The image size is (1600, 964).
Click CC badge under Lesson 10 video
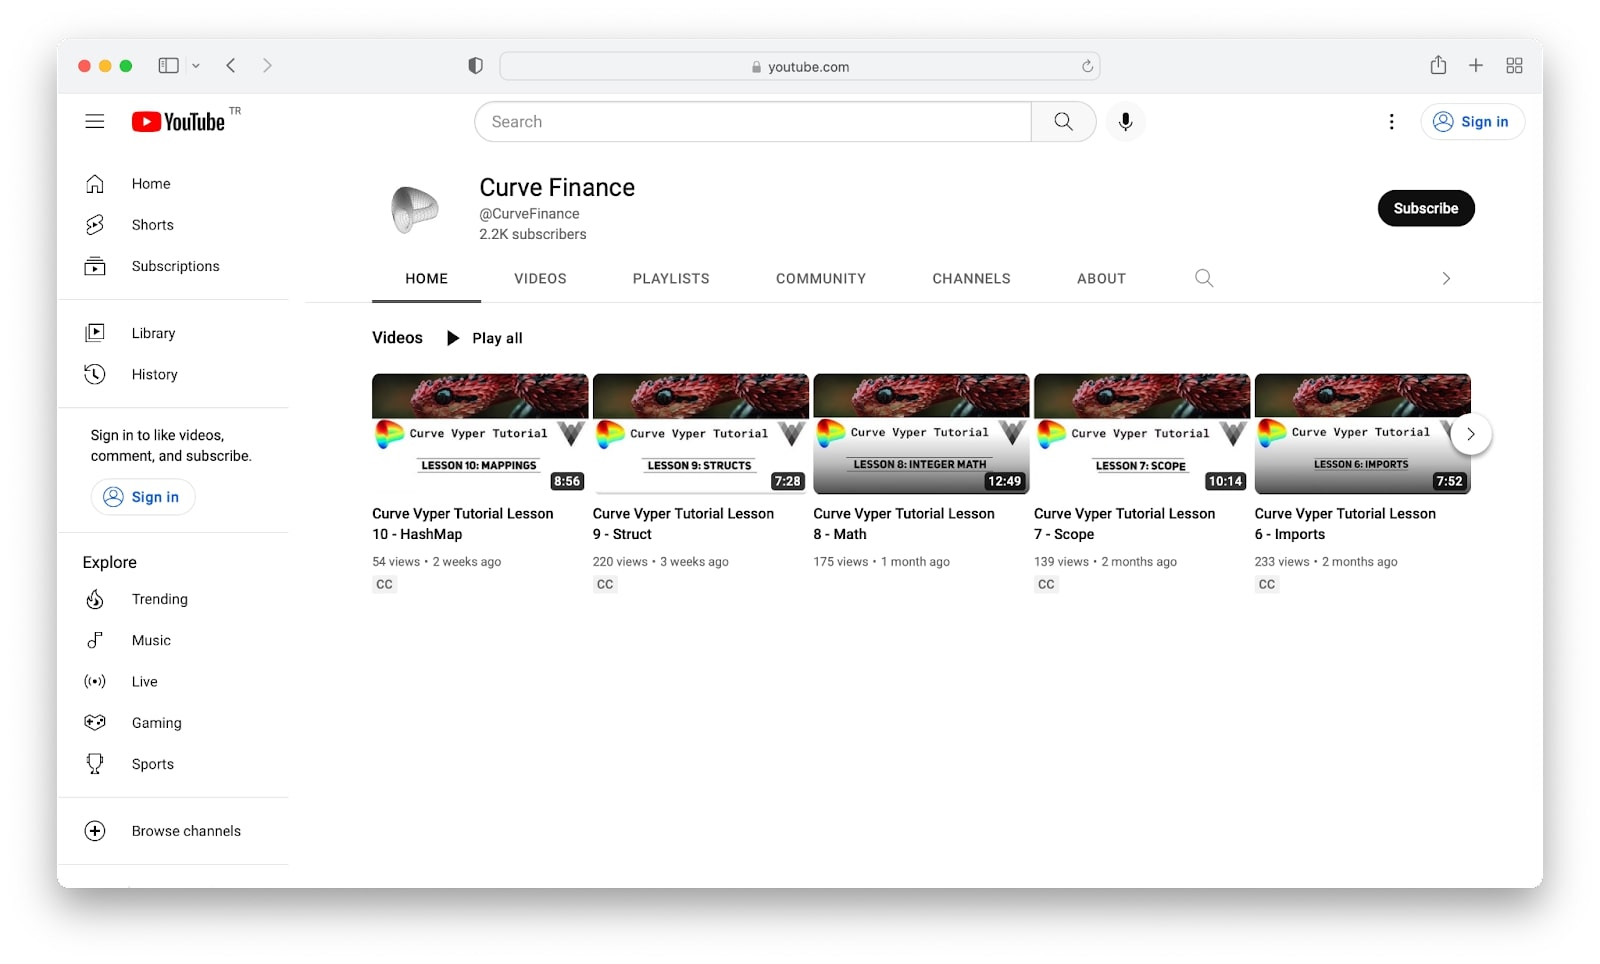[384, 585]
